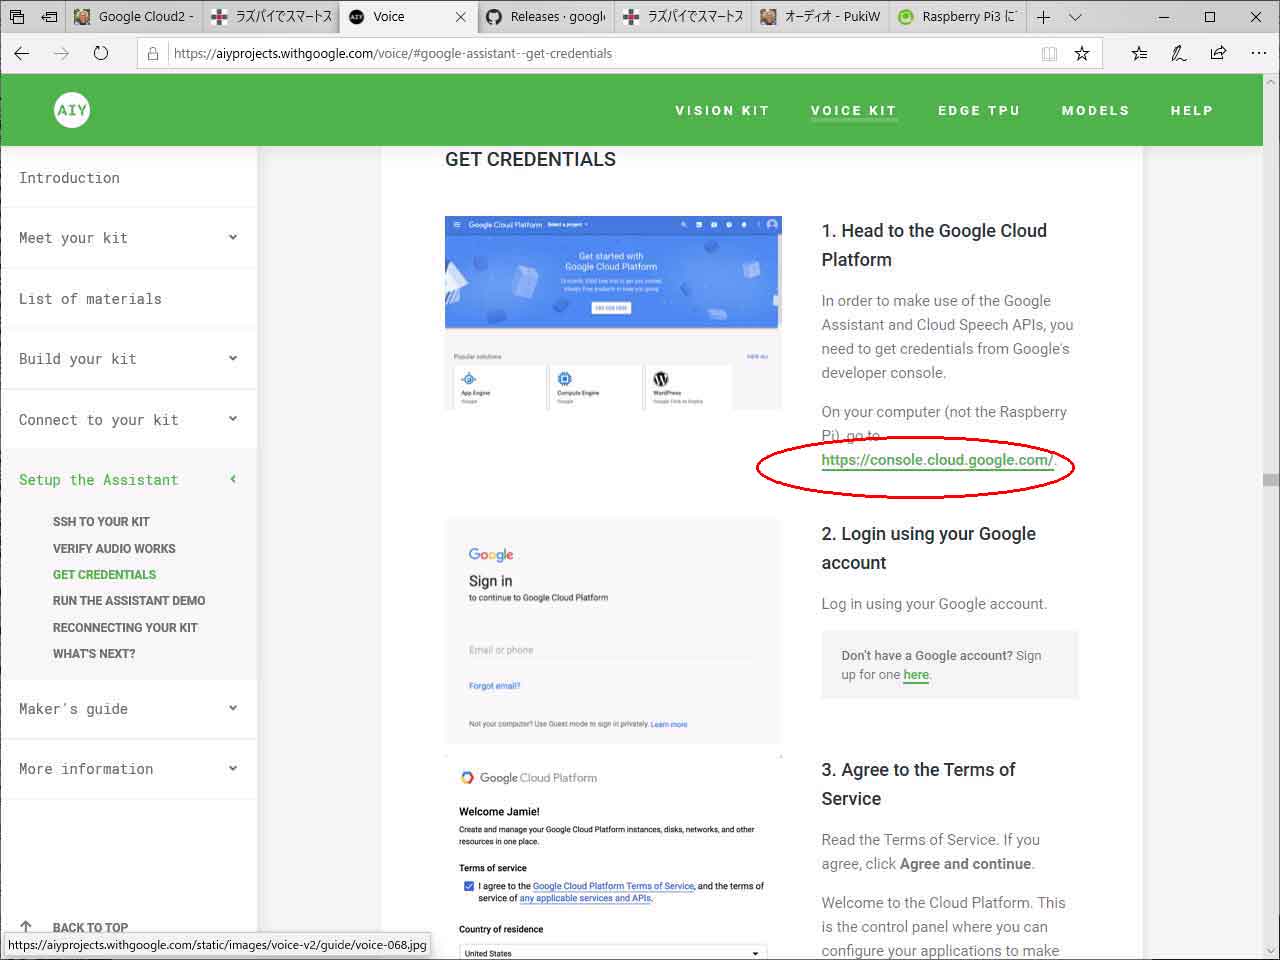Open the Add notes pen tool
Image resolution: width=1280 pixels, height=960 pixels.
(1179, 53)
